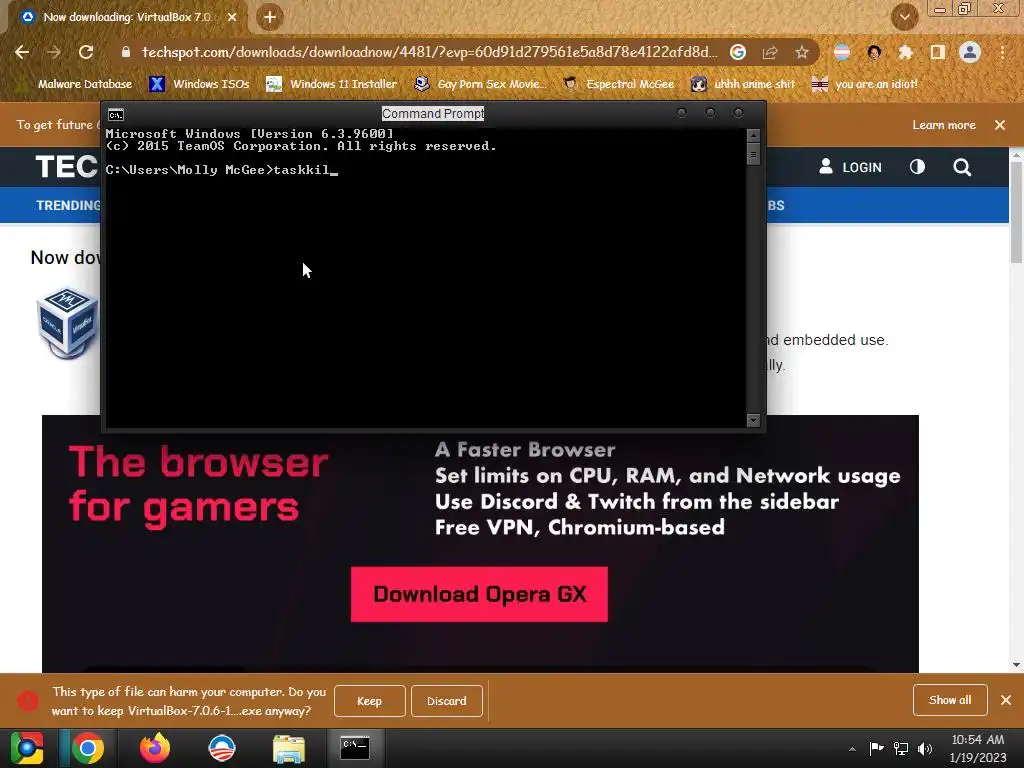Dismiss the notification infobar
The height and width of the screenshot is (768, 1024).
tap(1000, 125)
